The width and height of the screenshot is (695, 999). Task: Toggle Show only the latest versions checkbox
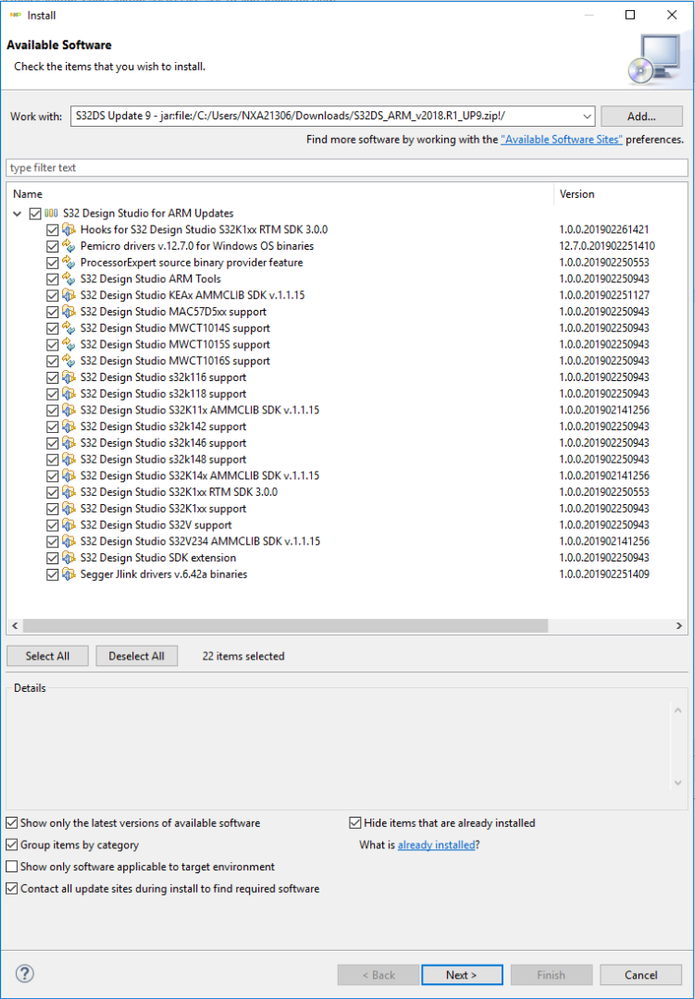(x=11, y=823)
